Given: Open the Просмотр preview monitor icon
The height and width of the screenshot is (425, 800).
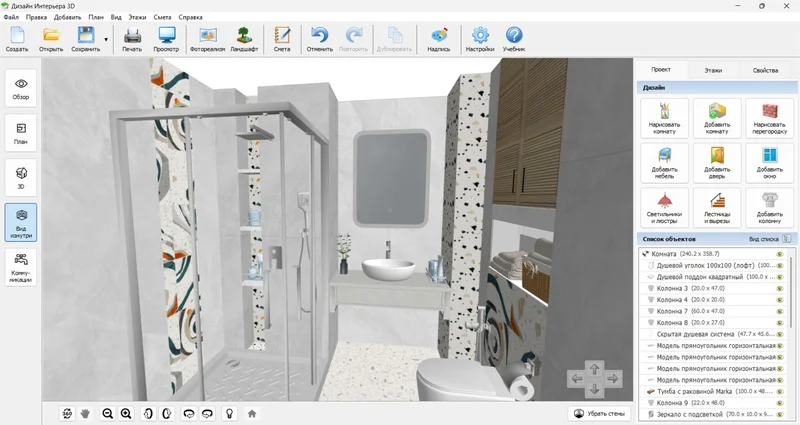Looking at the screenshot, I should [x=166, y=39].
